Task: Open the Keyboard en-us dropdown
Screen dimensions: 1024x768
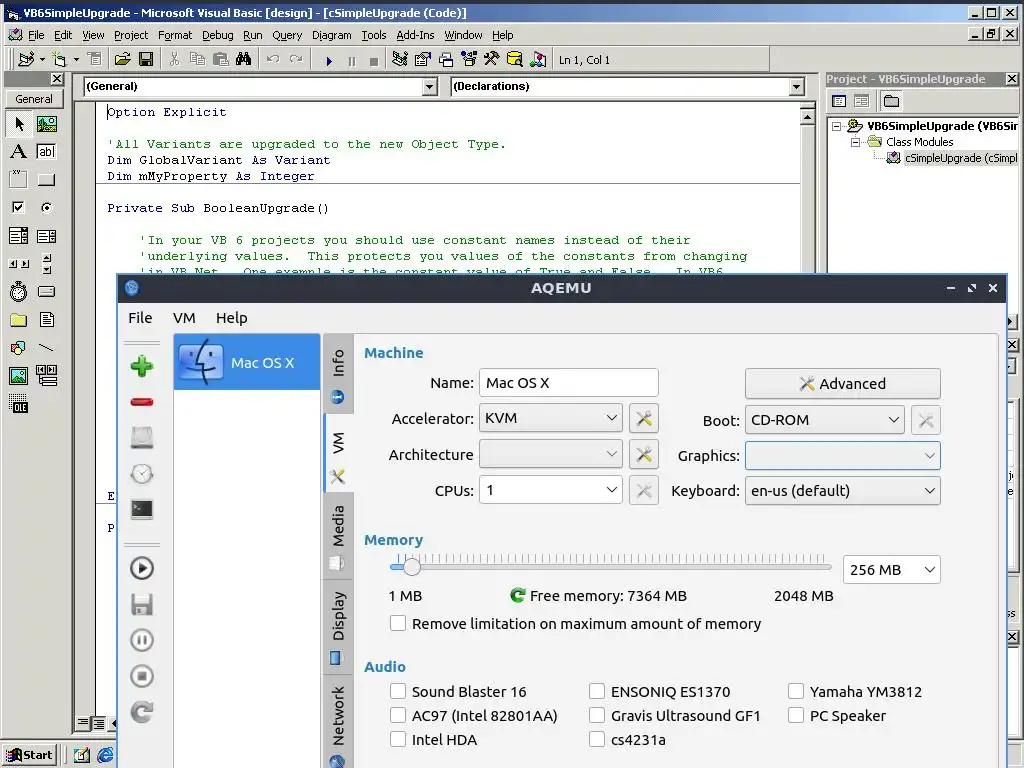Action: coord(842,490)
